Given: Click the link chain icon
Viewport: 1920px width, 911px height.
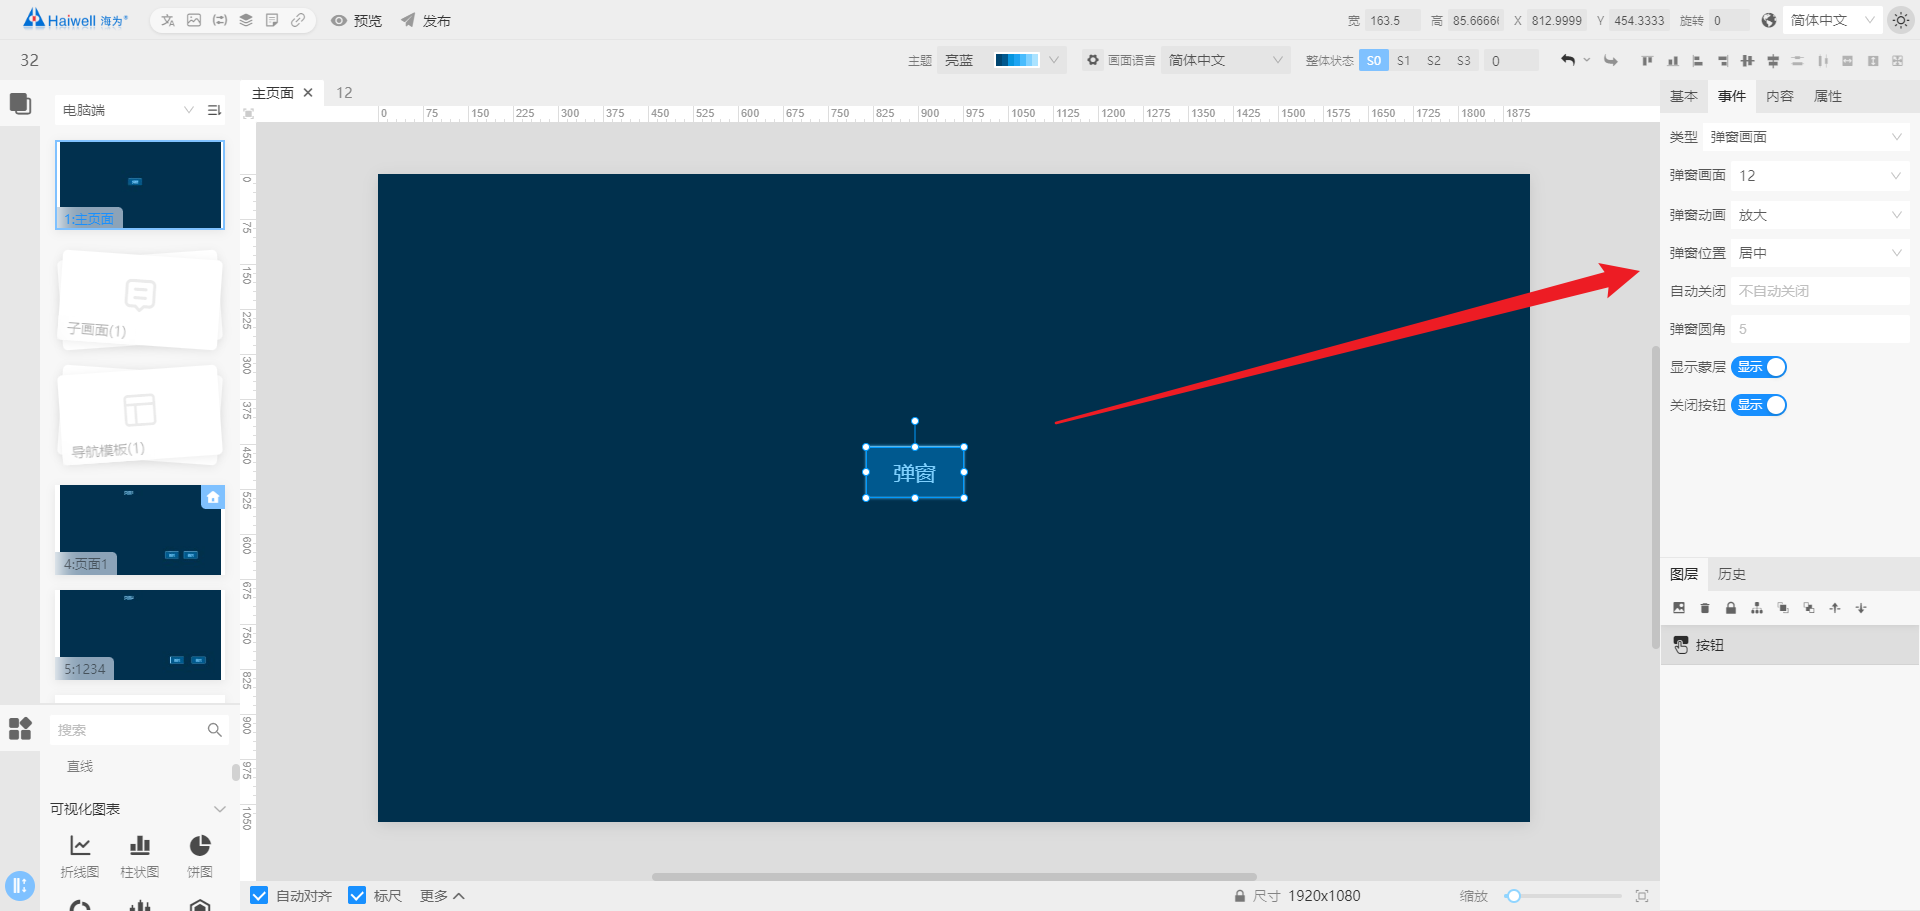Looking at the screenshot, I should pos(298,20).
